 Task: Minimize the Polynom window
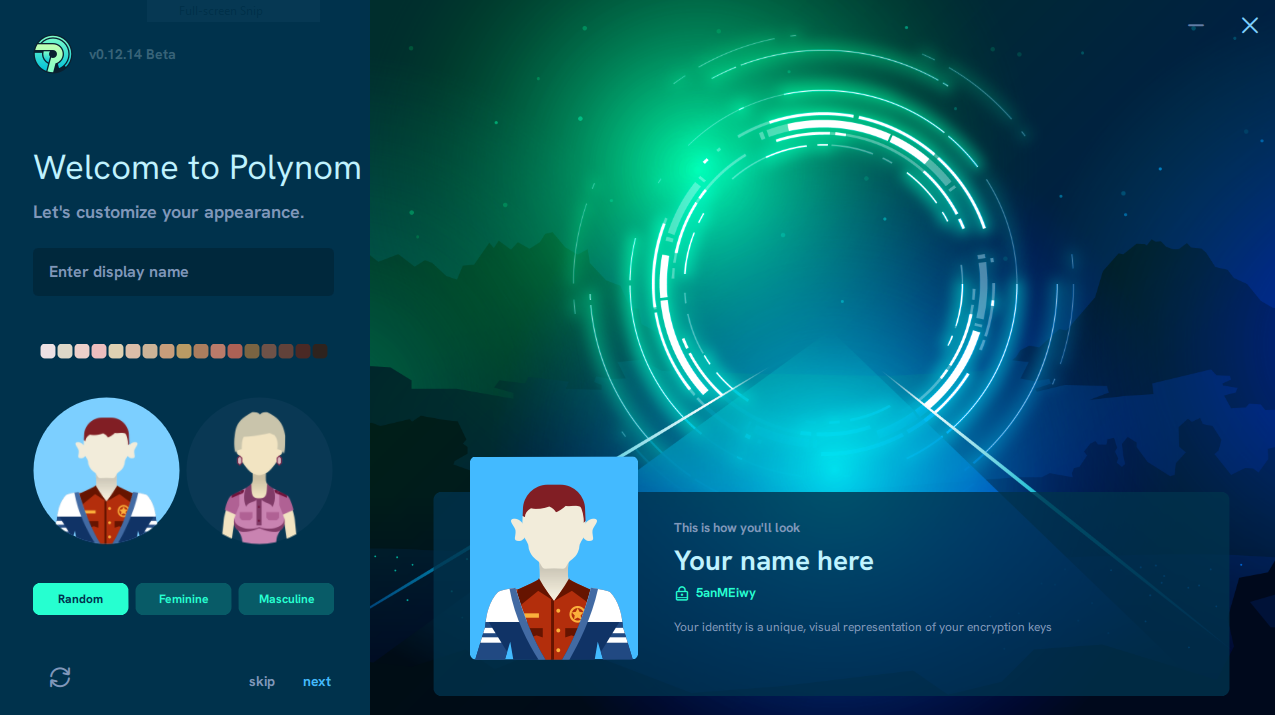(1196, 26)
